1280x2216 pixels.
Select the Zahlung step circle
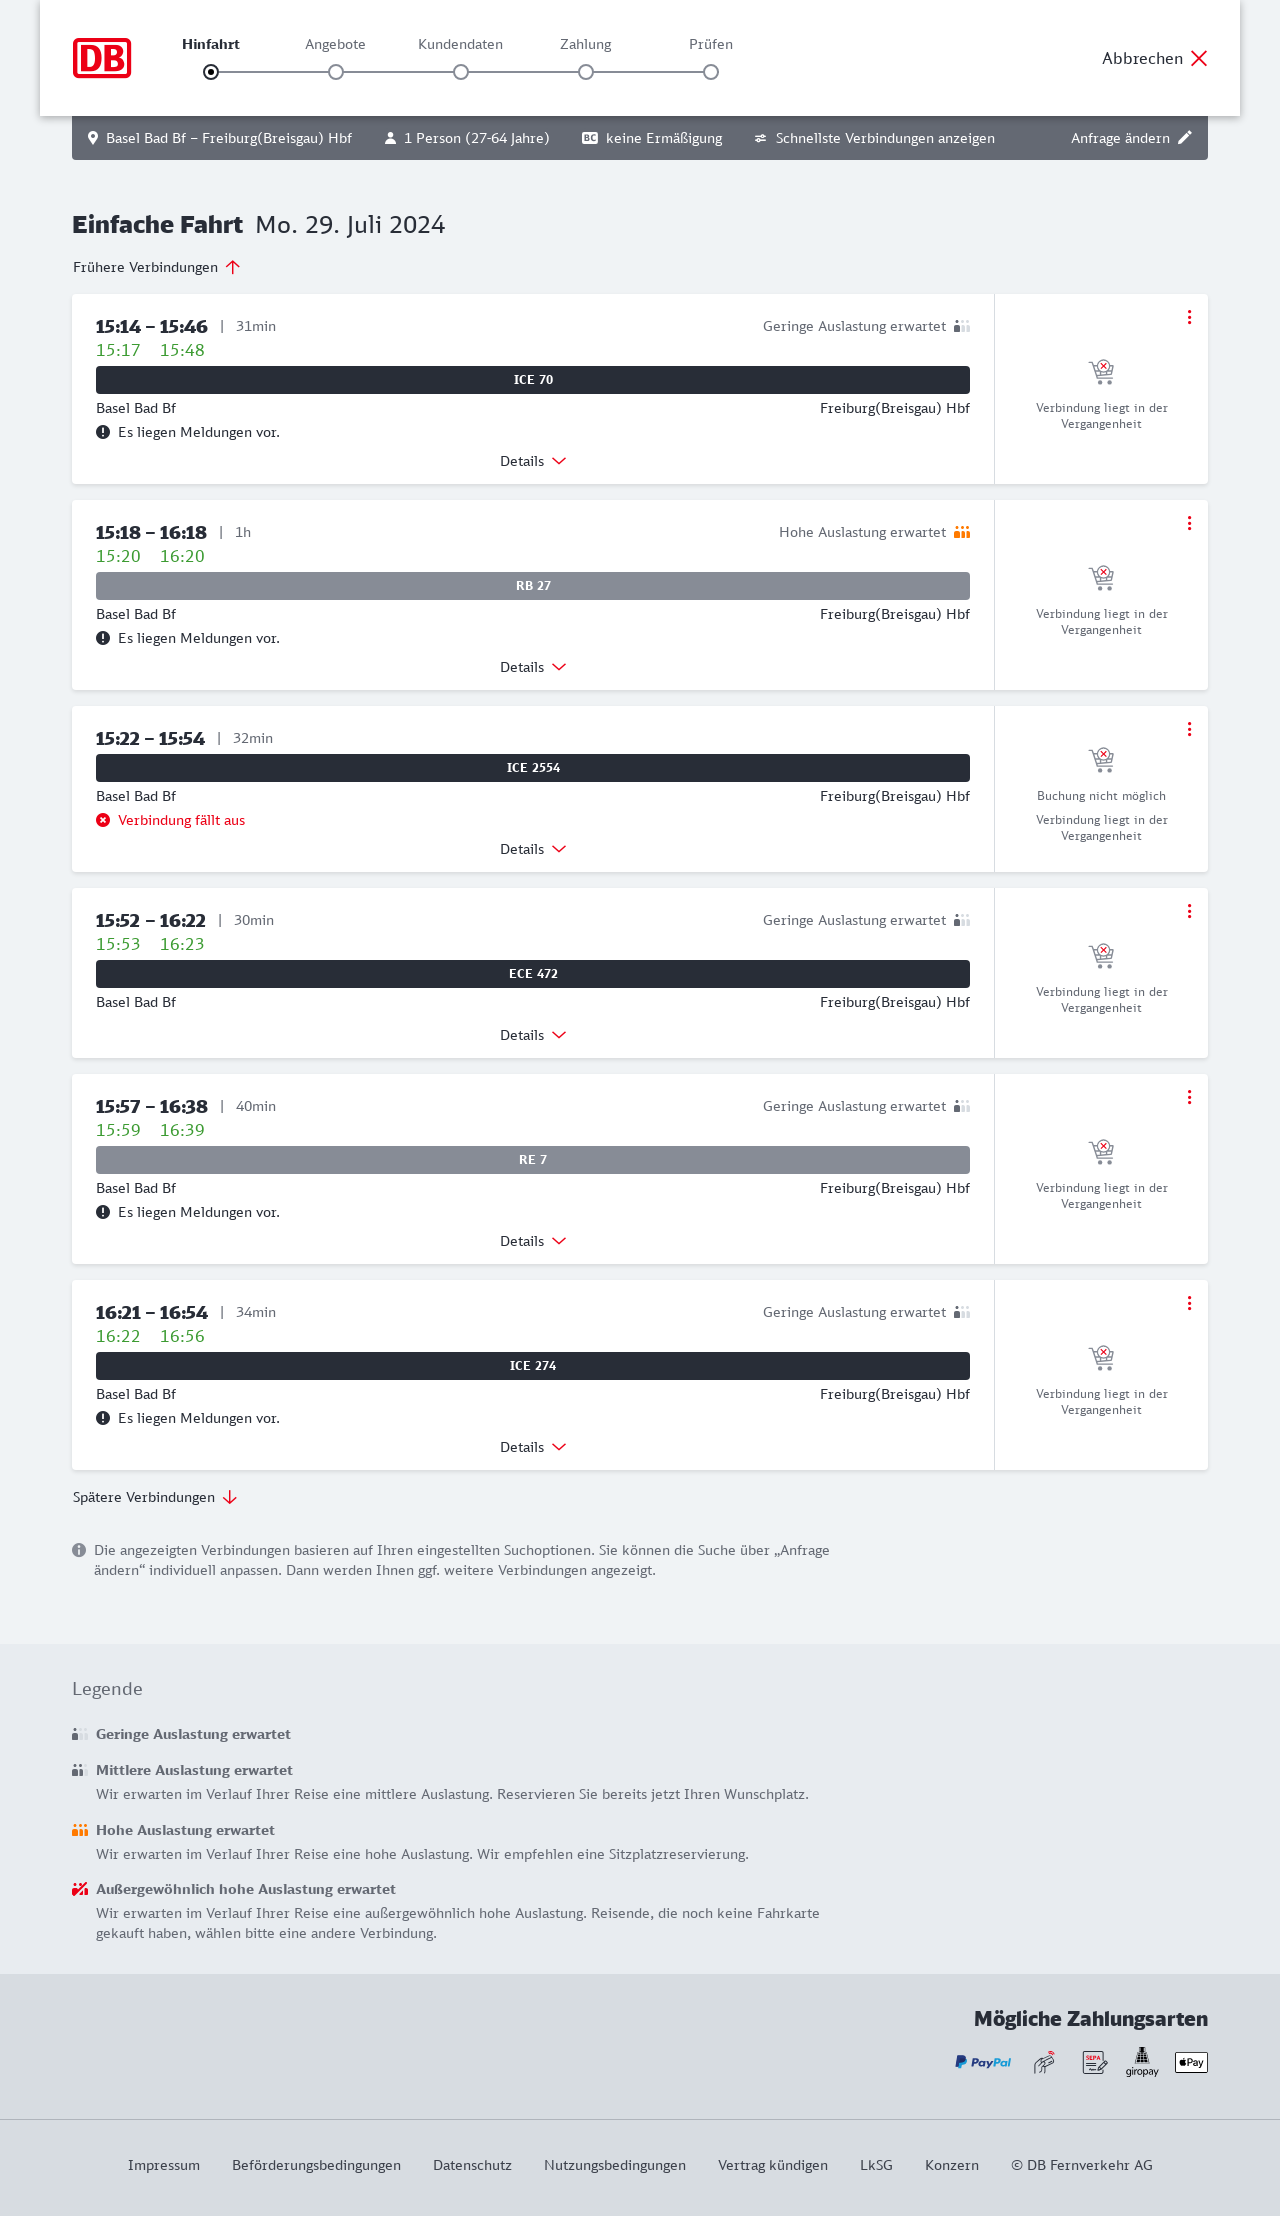pos(586,72)
